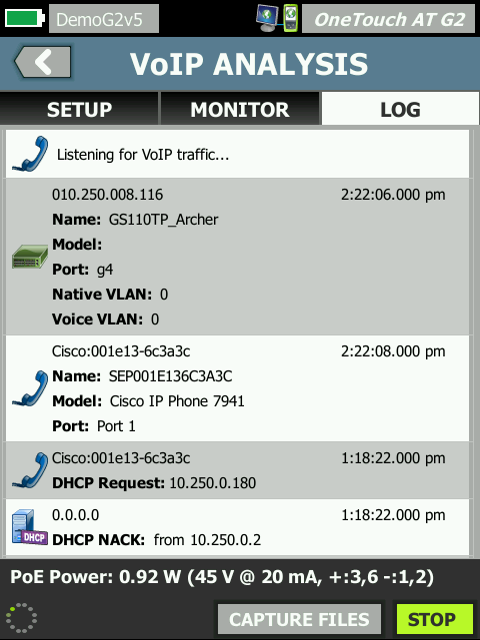The height and width of the screenshot is (640, 480).
Task: Click the battery status icon
Action: click(25, 19)
